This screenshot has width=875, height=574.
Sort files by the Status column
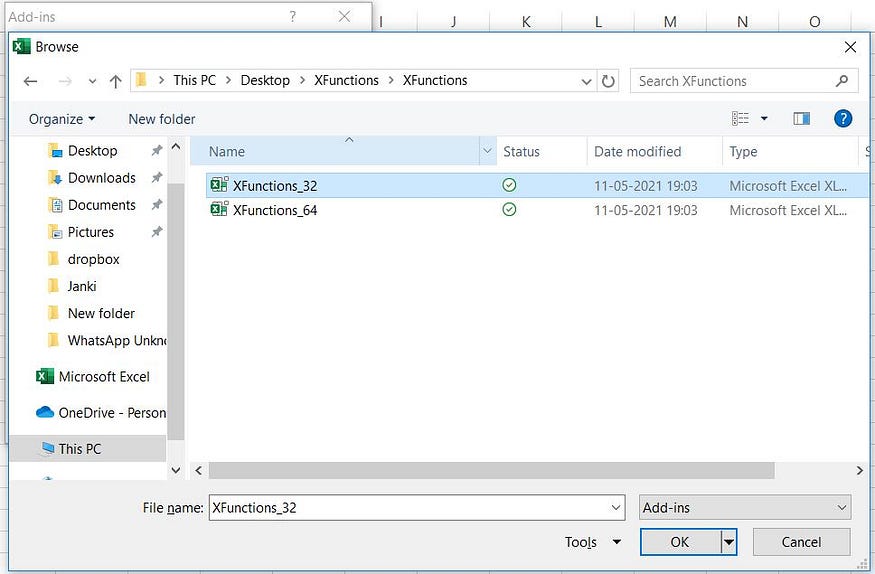pos(521,152)
